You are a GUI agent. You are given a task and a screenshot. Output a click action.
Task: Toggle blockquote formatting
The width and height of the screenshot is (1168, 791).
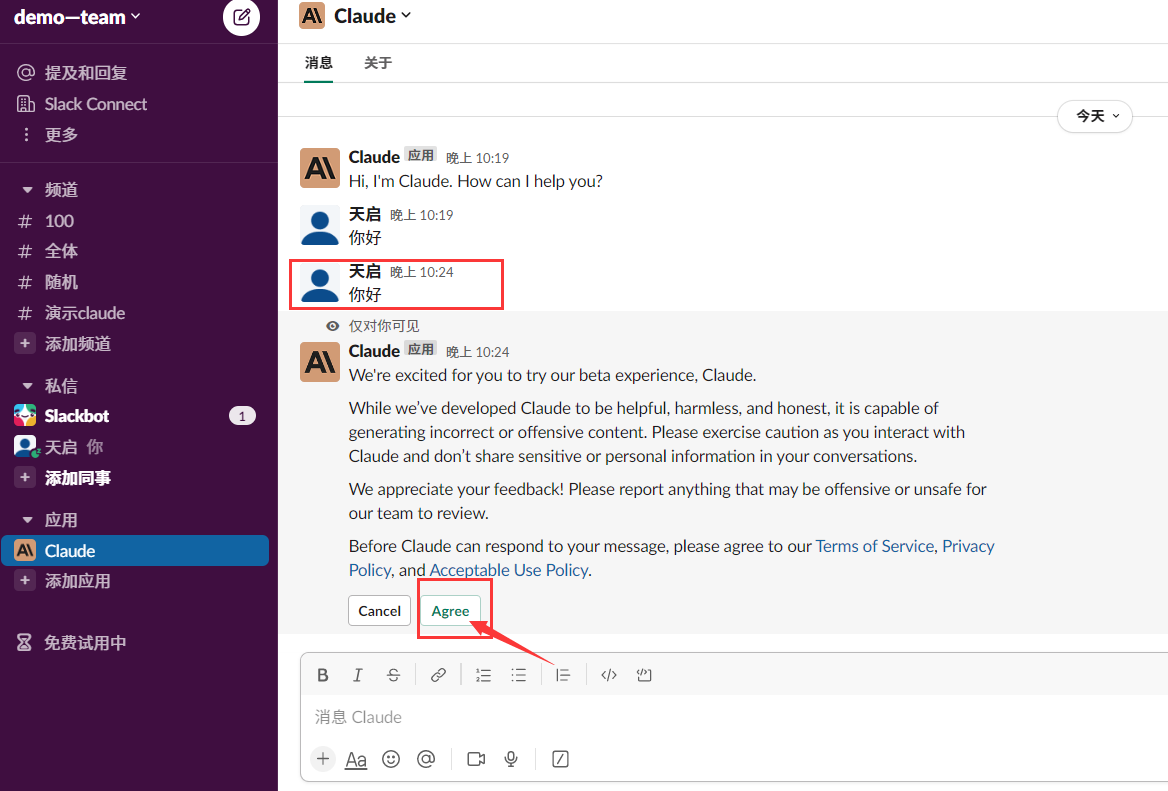(x=563, y=675)
